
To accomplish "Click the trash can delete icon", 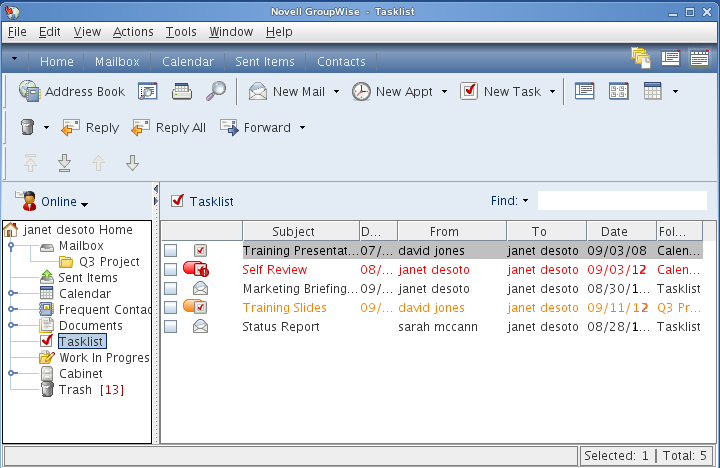I will pyautogui.click(x=28, y=127).
